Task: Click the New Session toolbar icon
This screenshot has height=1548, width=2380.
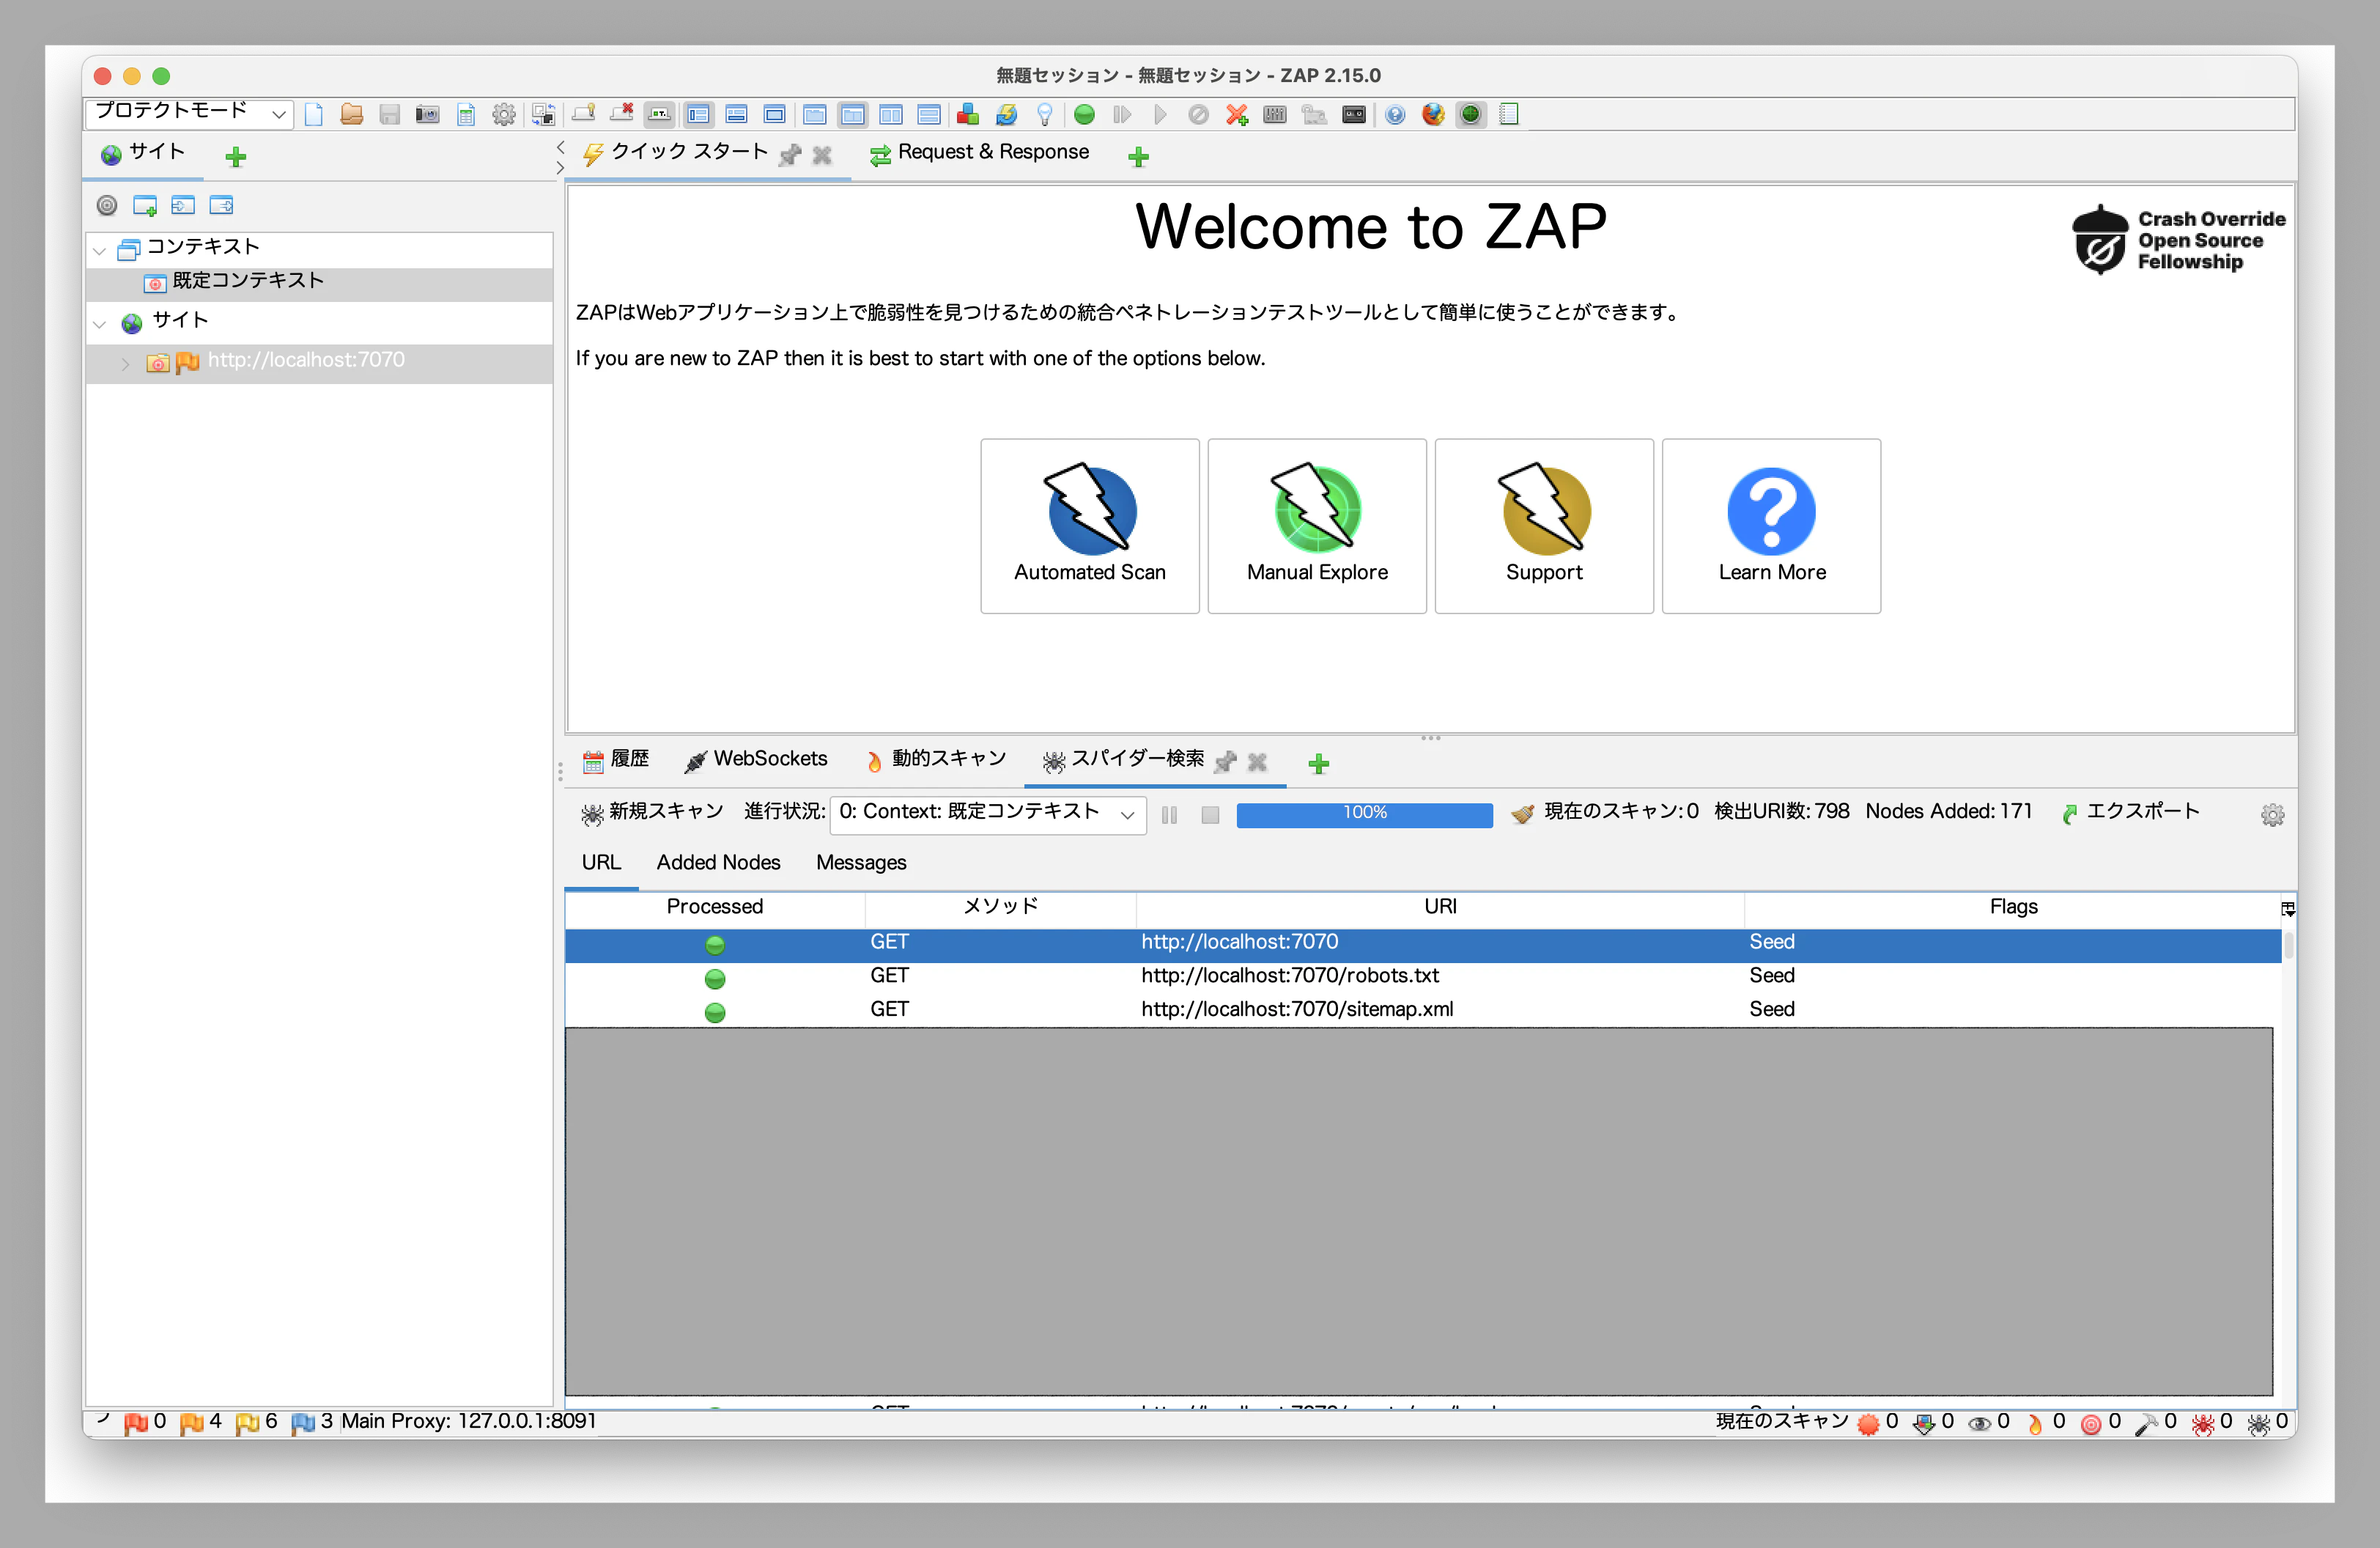Action: tap(314, 115)
